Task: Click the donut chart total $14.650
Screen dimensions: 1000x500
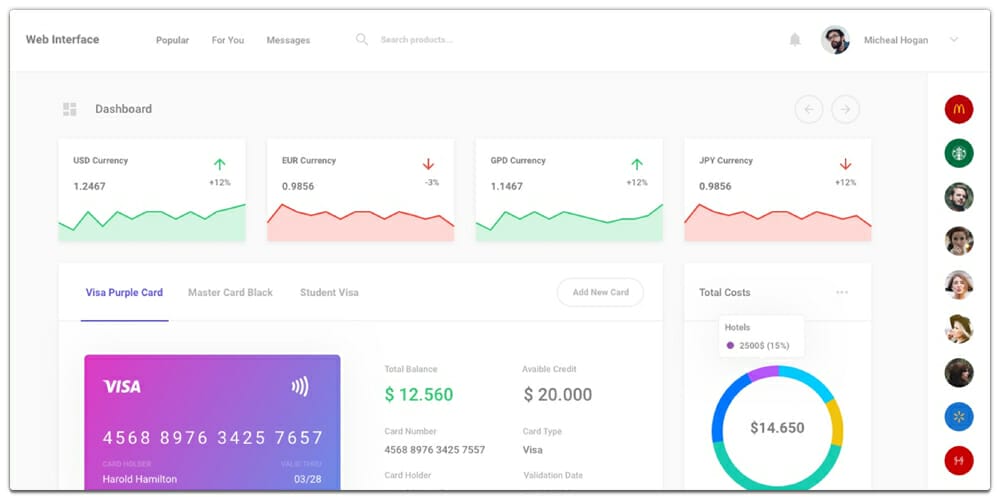Action: click(x=777, y=427)
